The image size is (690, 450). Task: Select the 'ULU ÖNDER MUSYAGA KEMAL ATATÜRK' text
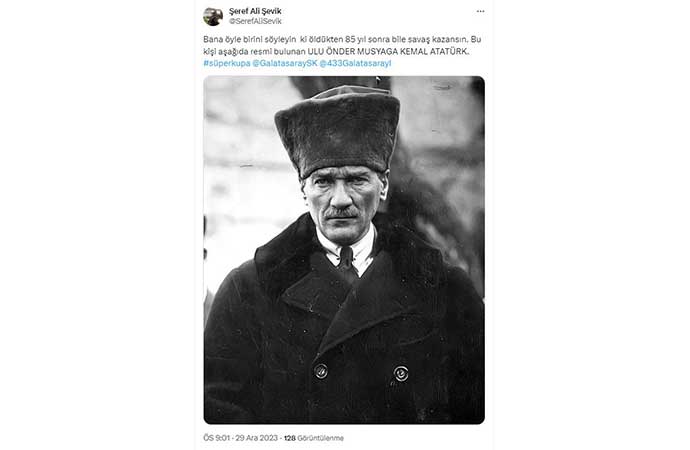pos(389,51)
